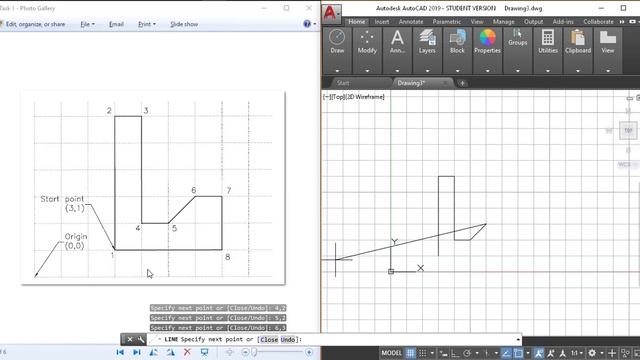Screen dimensions: 640x360
Task: Expand the Properties panel dropdown arrow
Action: 487,71
